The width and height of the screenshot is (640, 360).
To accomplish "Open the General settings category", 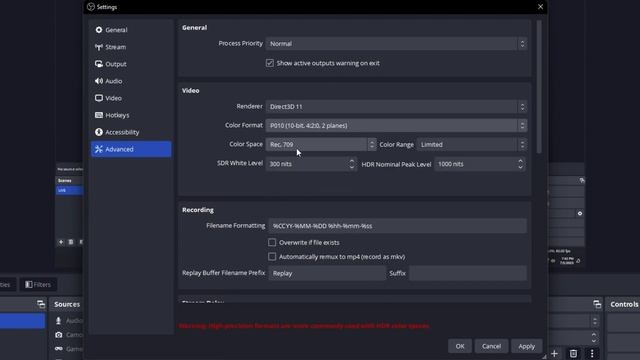I will pos(131,30).
